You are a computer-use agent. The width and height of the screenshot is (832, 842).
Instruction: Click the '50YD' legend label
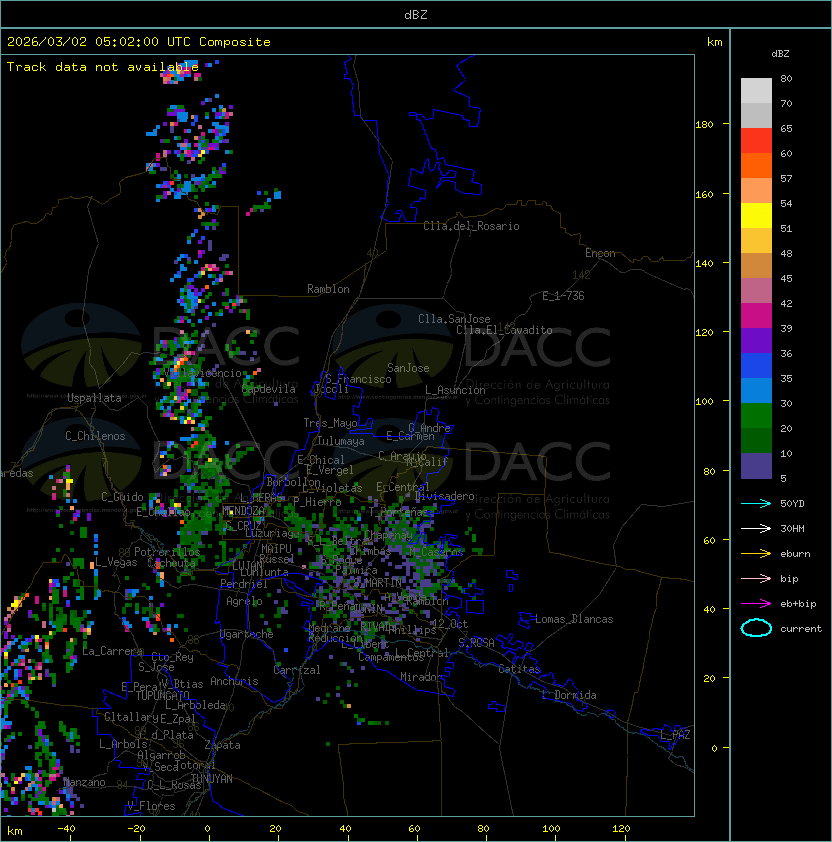pos(792,503)
